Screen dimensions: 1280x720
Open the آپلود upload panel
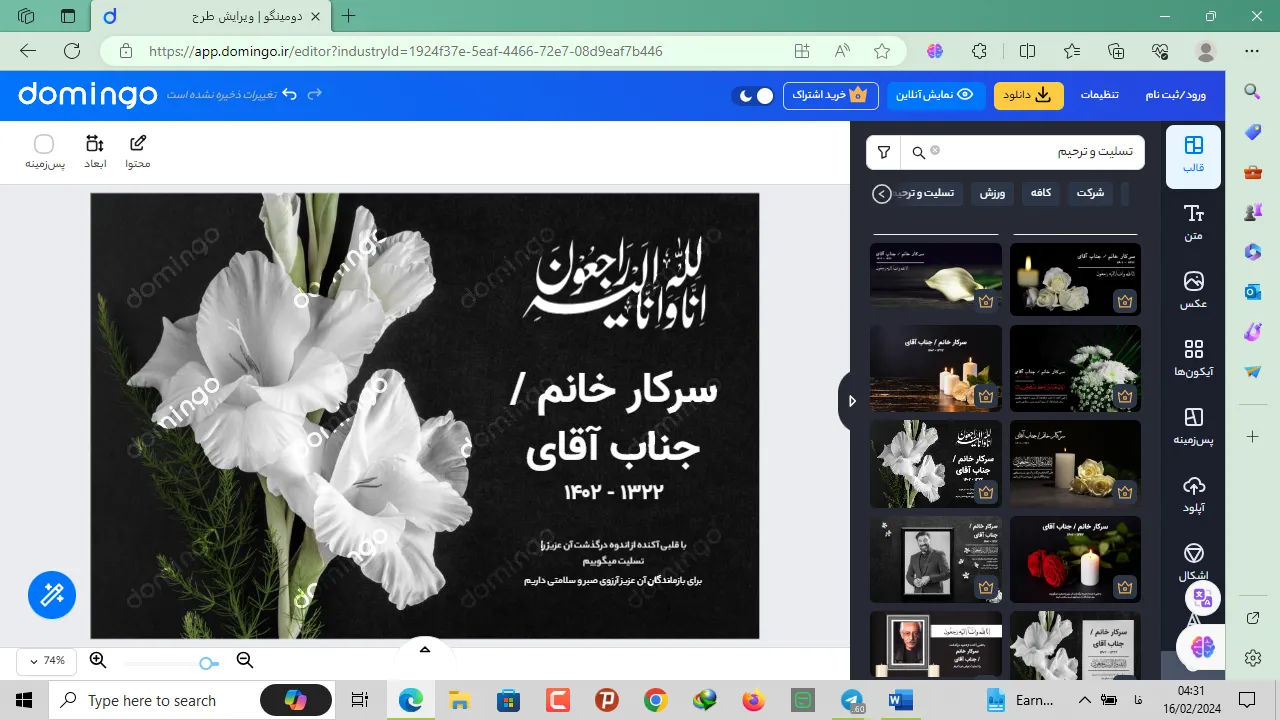(1193, 494)
